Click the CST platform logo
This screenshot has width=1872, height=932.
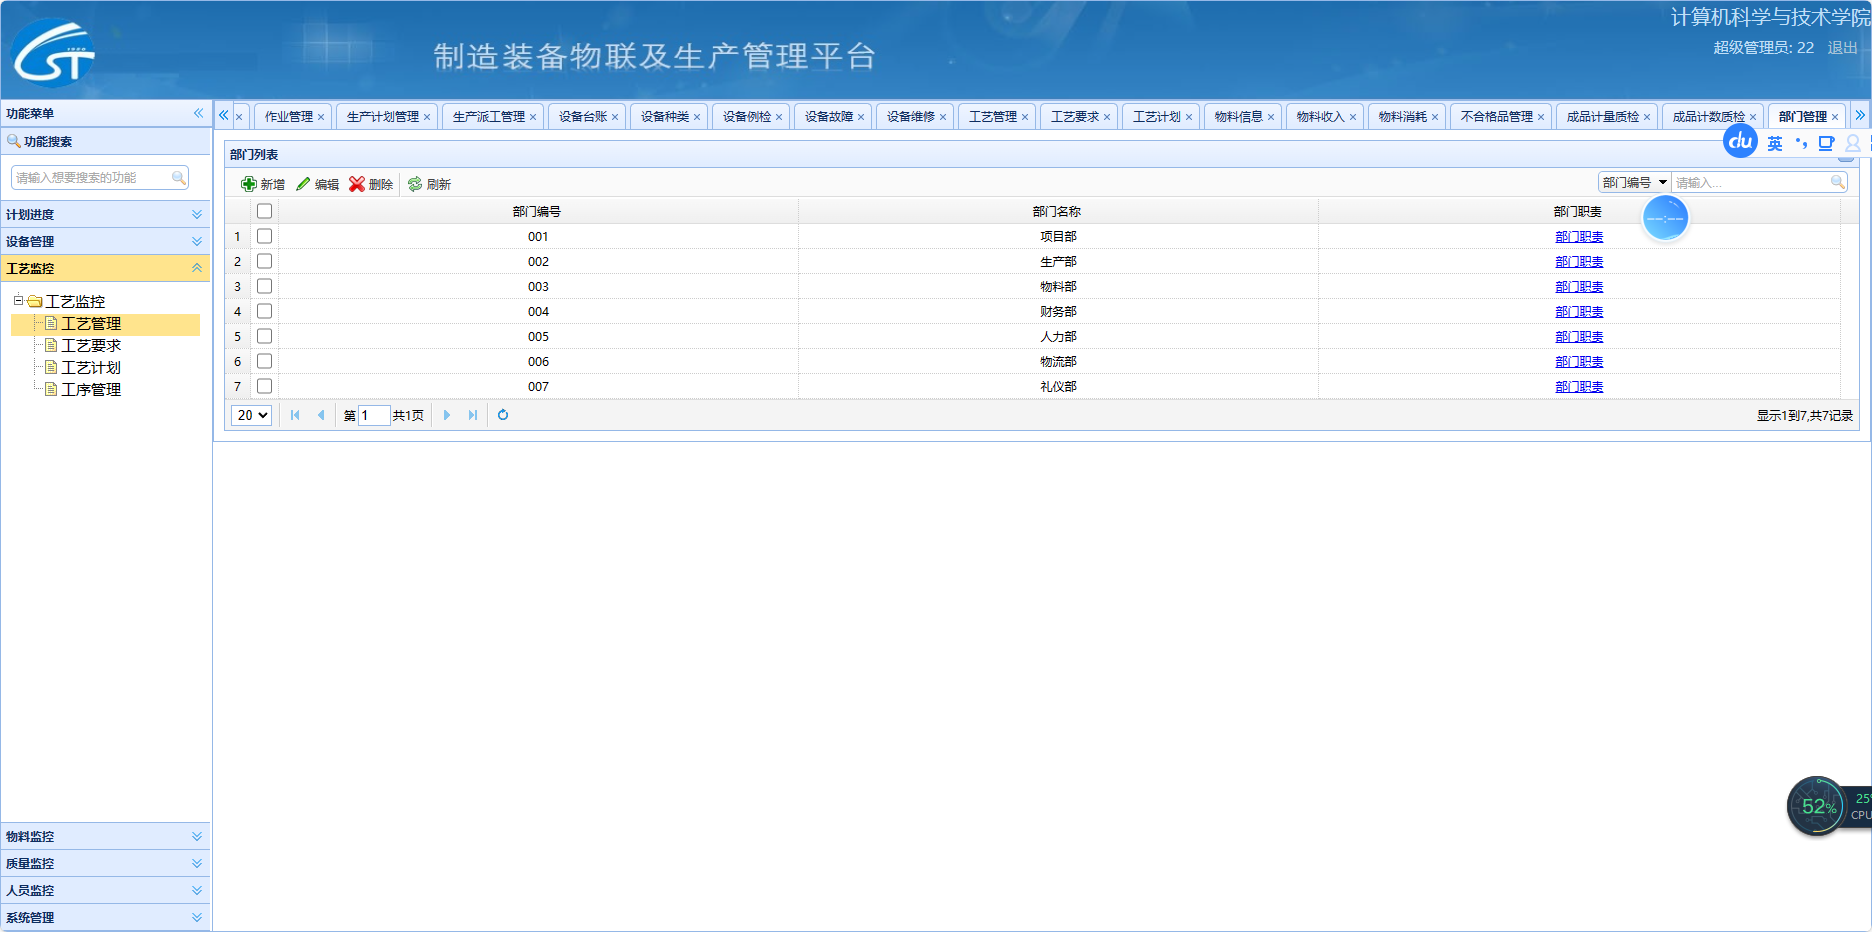click(53, 53)
